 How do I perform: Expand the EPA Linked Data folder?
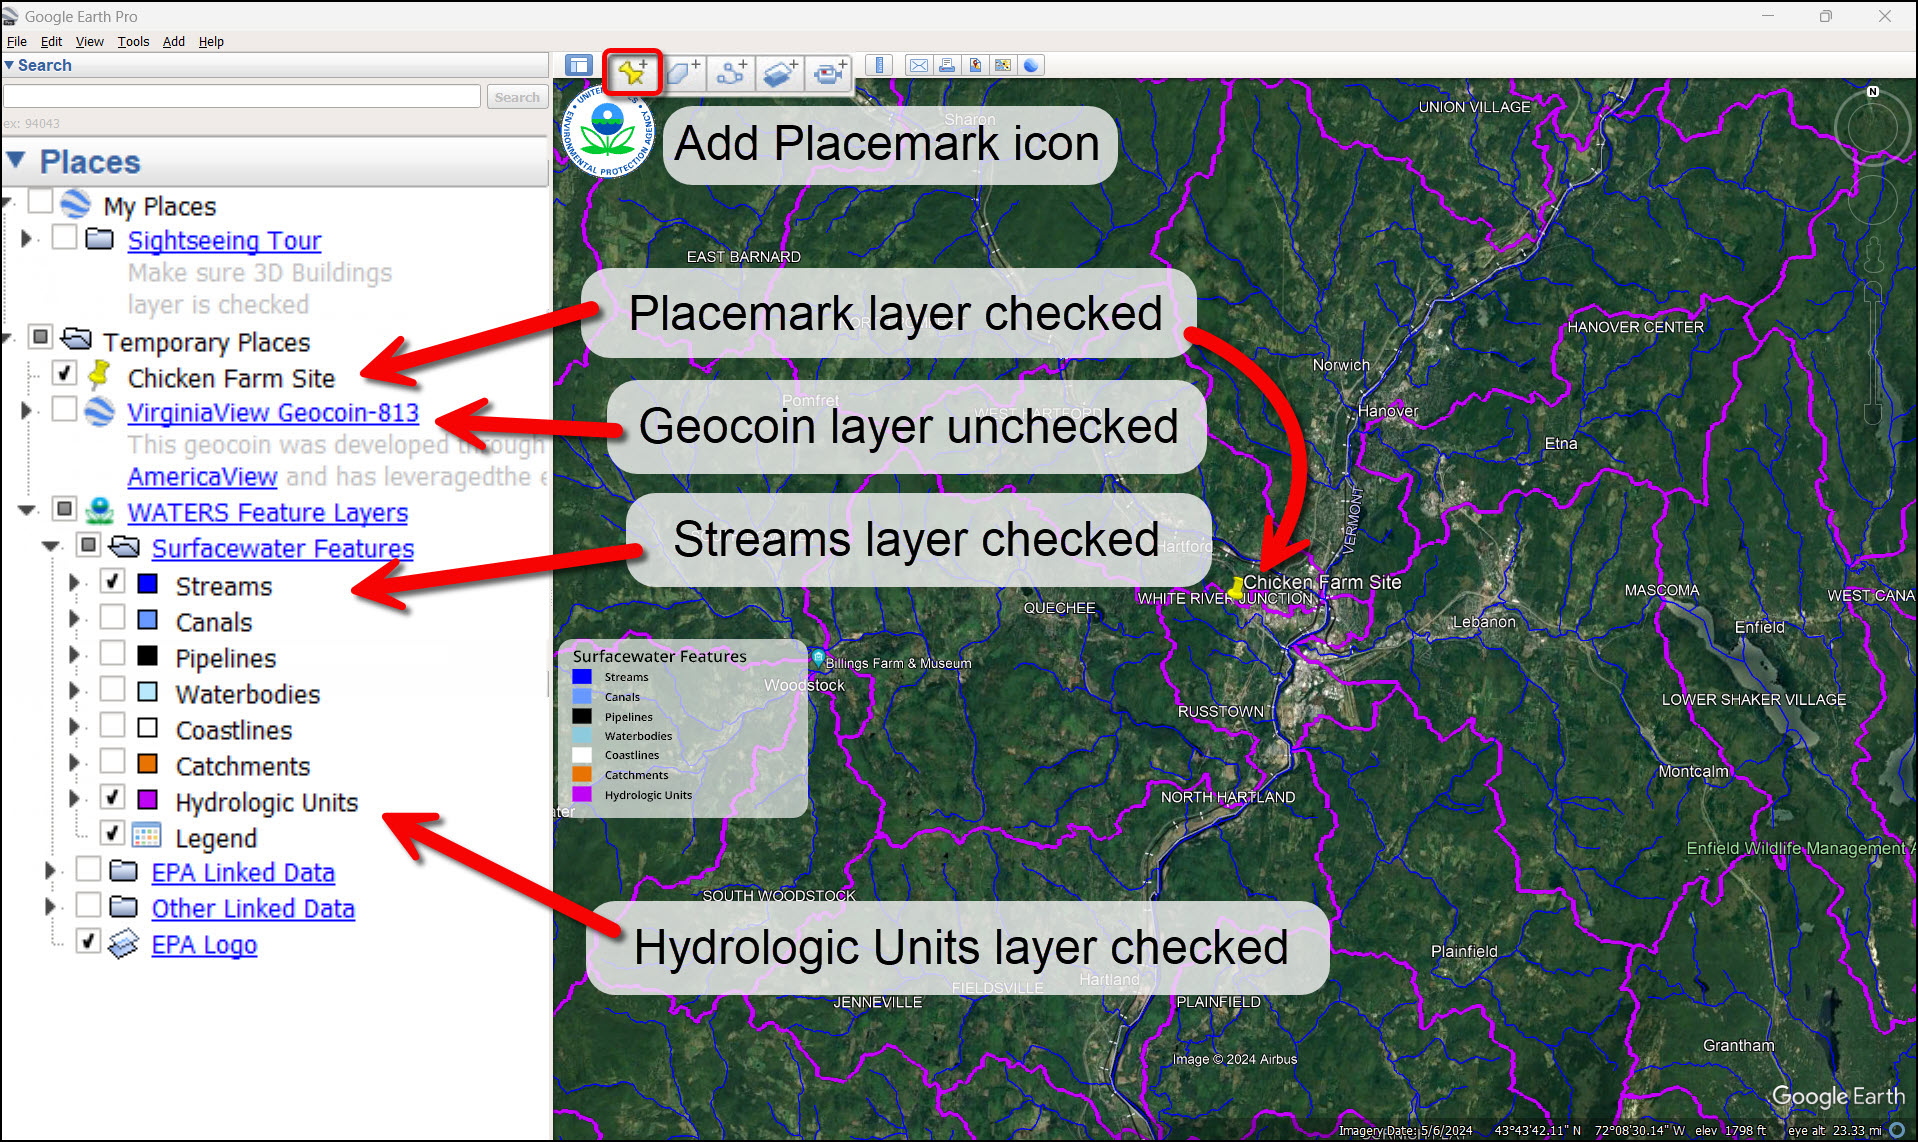click(51, 871)
